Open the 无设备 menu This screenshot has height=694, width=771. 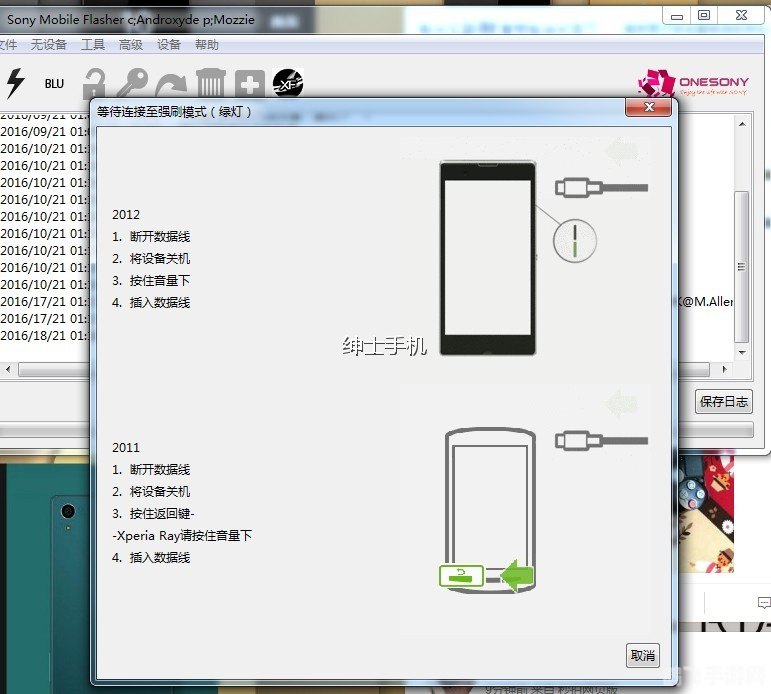(48, 45)
